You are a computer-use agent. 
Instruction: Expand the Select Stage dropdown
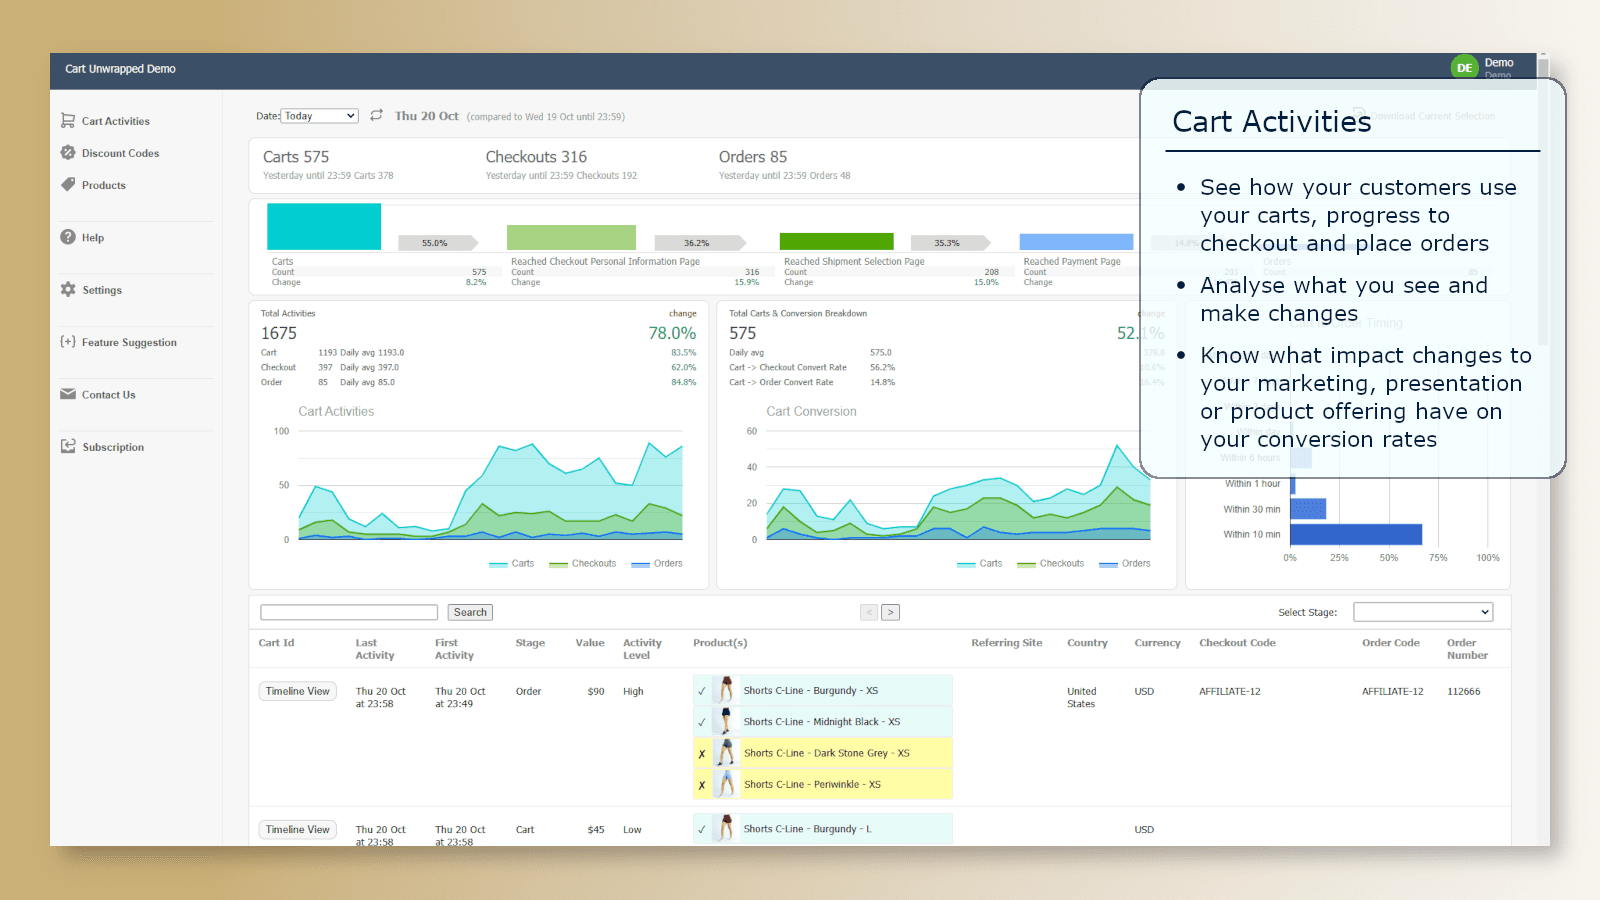click(1423, 612)
